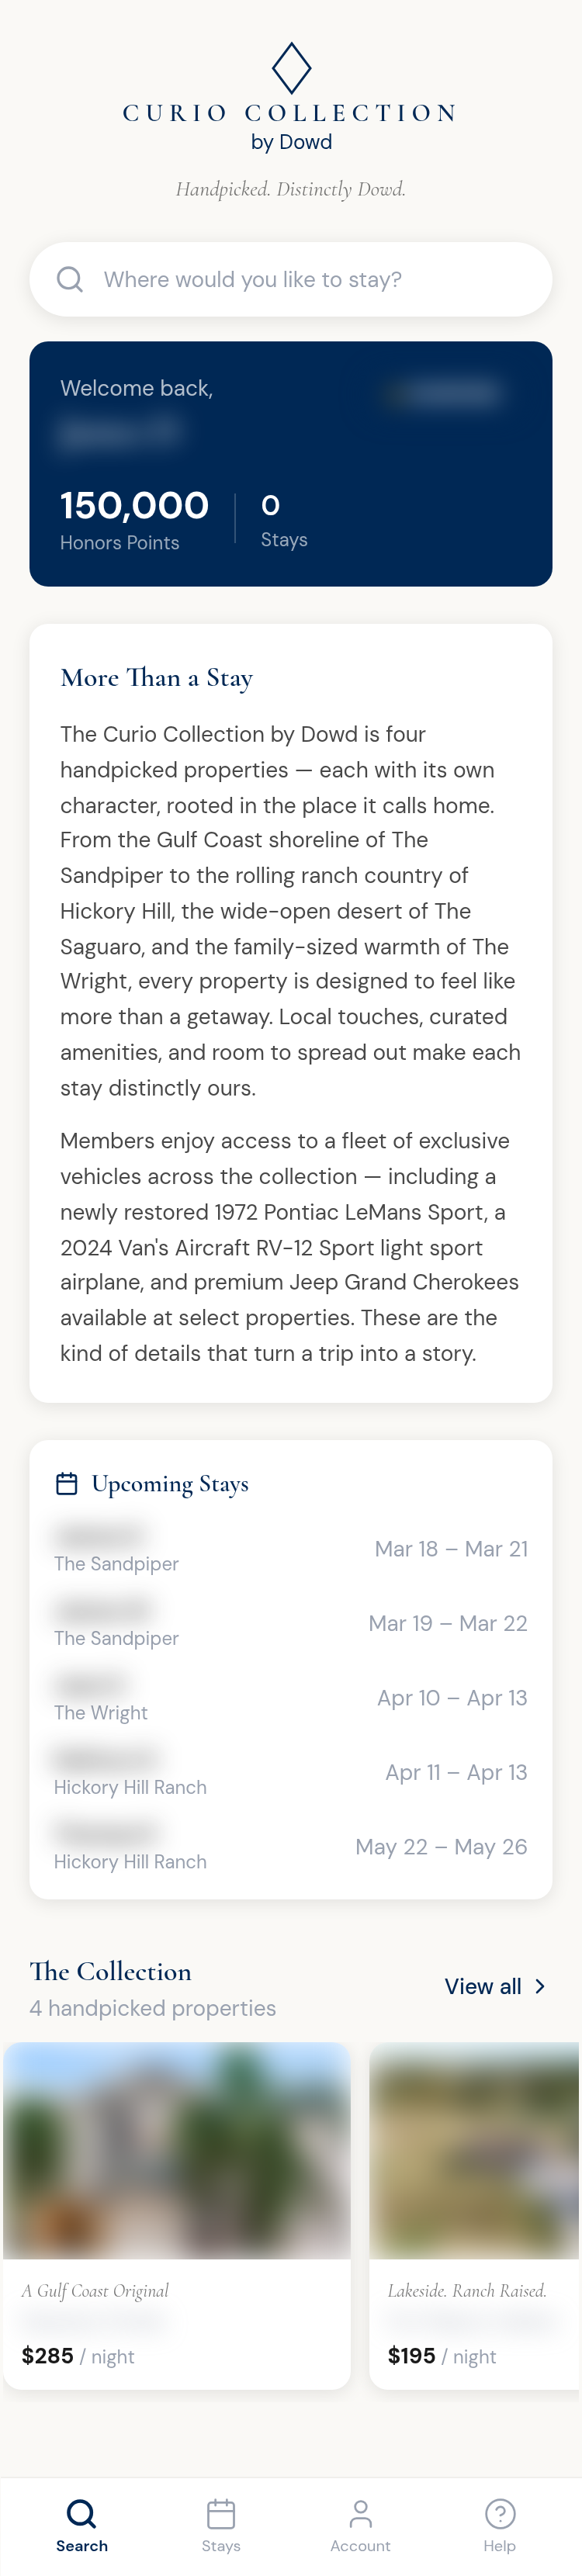The image size is (582, 2576).
Task: Click the 150,000 Honors Points balance
Action: coord(134,506)
